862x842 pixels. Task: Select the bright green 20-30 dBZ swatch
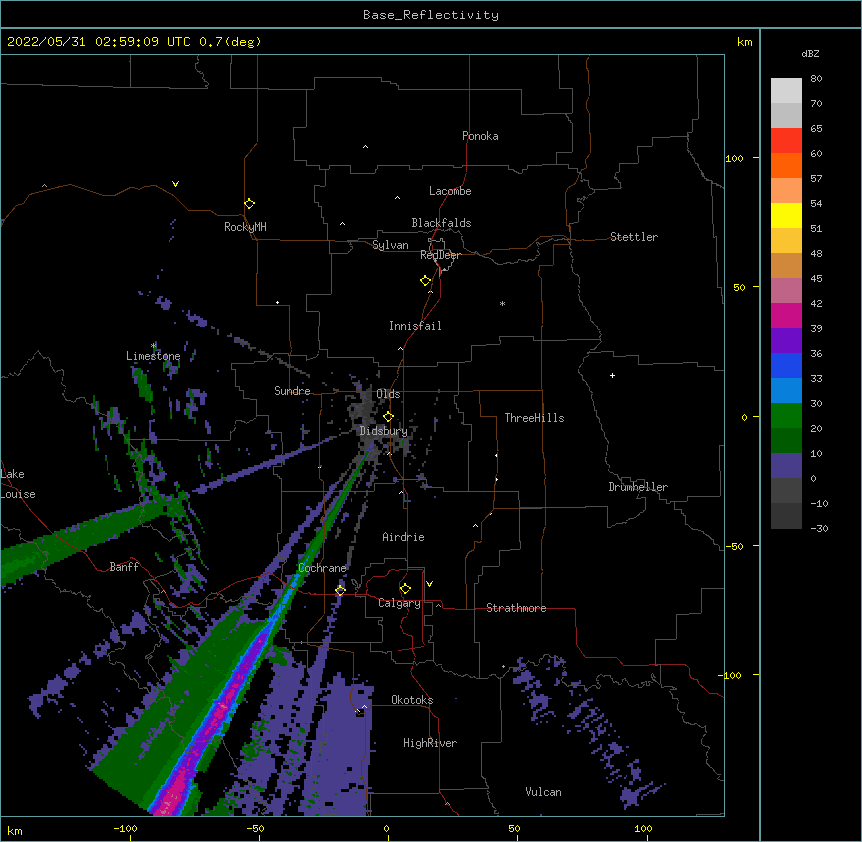(786, 416)
